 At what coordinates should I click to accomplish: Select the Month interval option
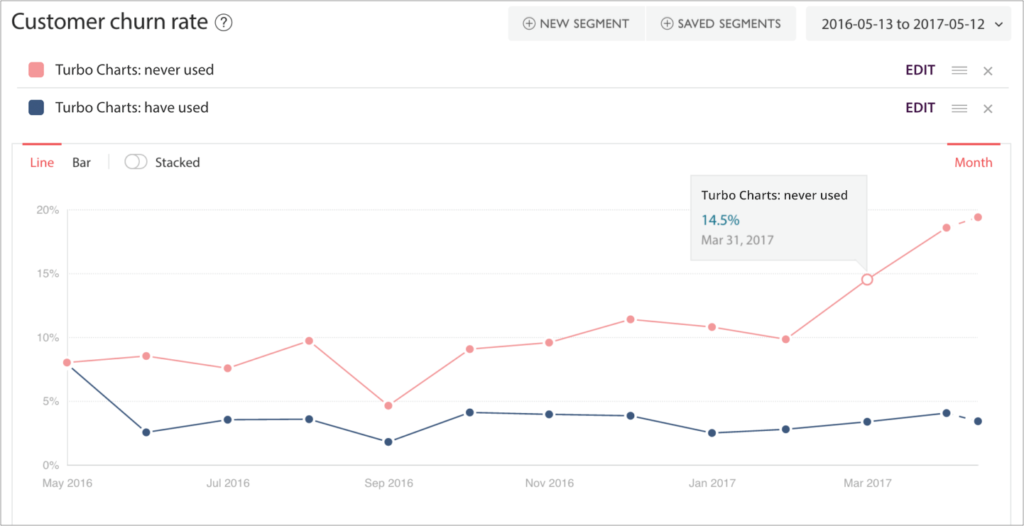[974, 163]
